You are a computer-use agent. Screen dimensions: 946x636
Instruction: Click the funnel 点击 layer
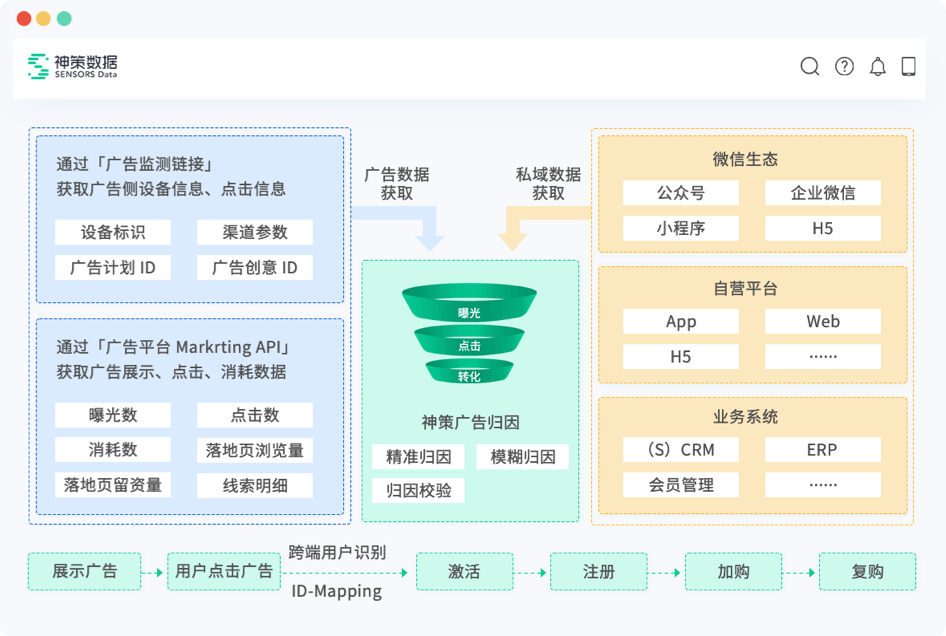pos(469,340)
